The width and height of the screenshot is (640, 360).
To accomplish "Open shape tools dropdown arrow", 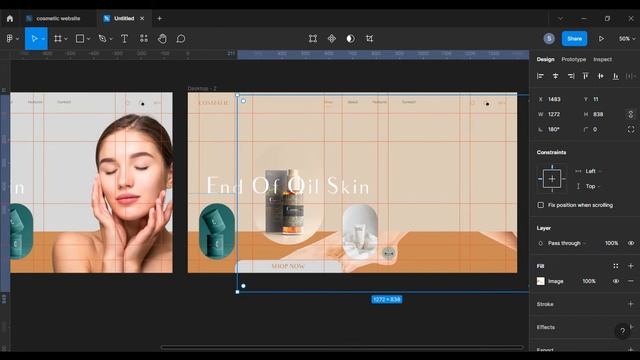I will [88, 39].
